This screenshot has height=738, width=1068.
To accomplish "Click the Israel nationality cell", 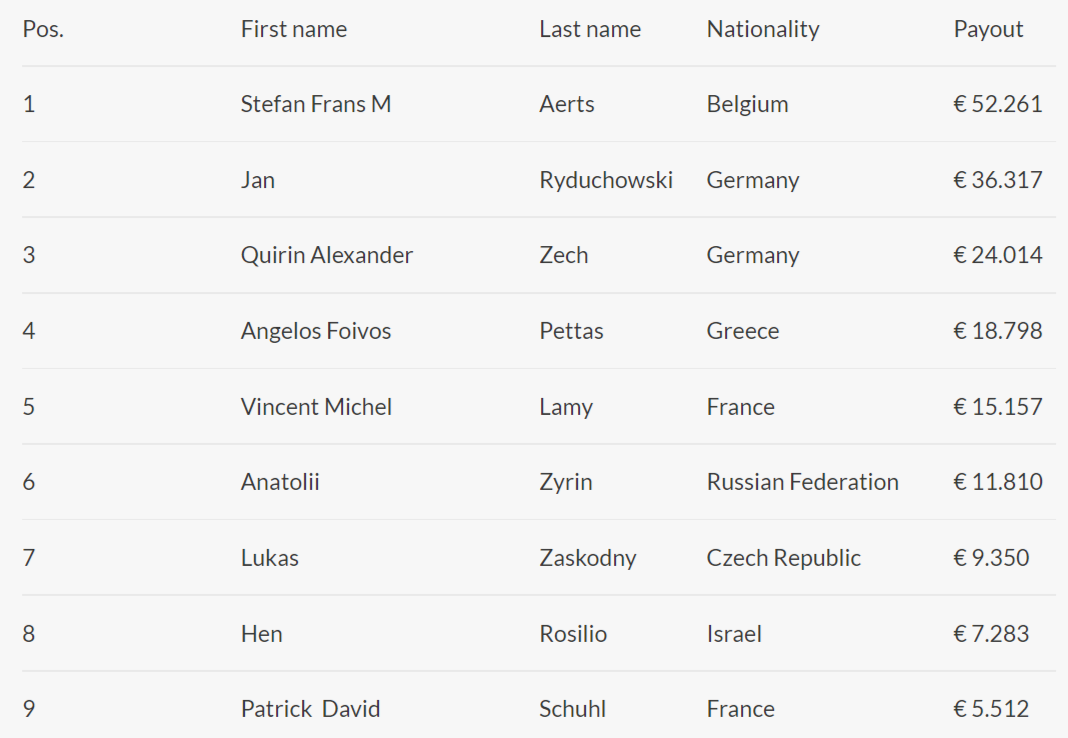I will [734, 634].
